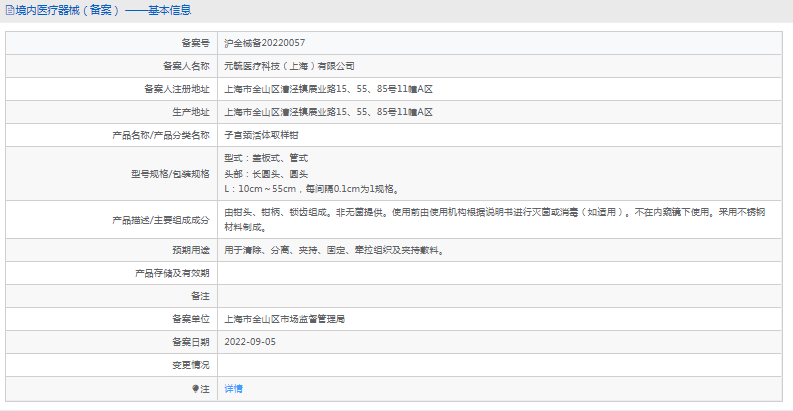Select the authority 上海市金山区市场监督管理局
Screen dimensions: 793x411
284,319
